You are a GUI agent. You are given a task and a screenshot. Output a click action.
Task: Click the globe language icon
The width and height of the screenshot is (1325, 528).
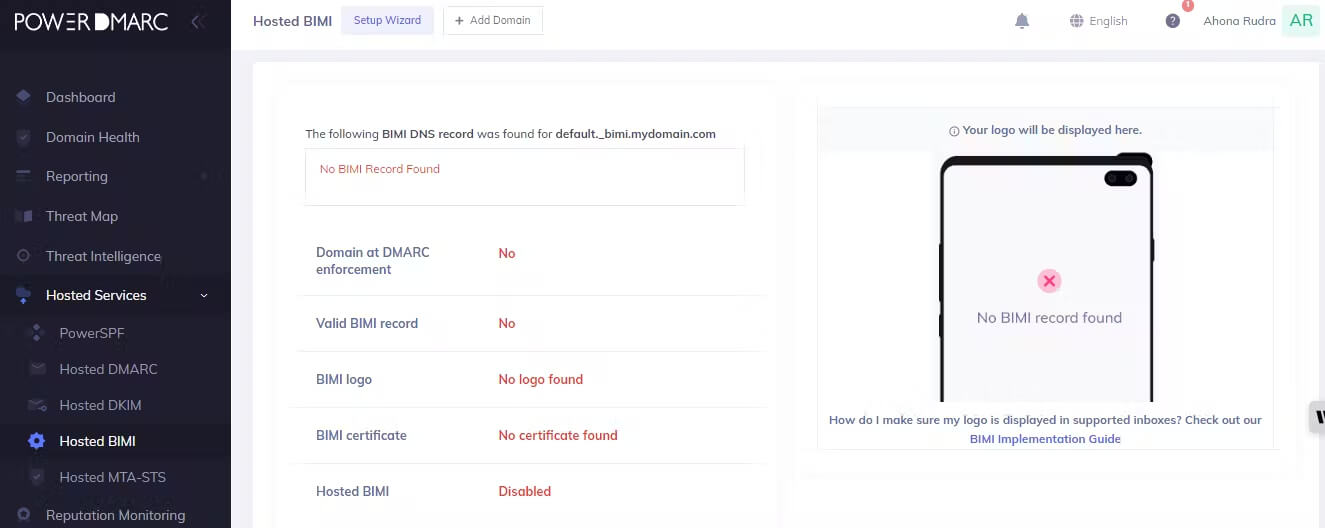[1077, 21]
